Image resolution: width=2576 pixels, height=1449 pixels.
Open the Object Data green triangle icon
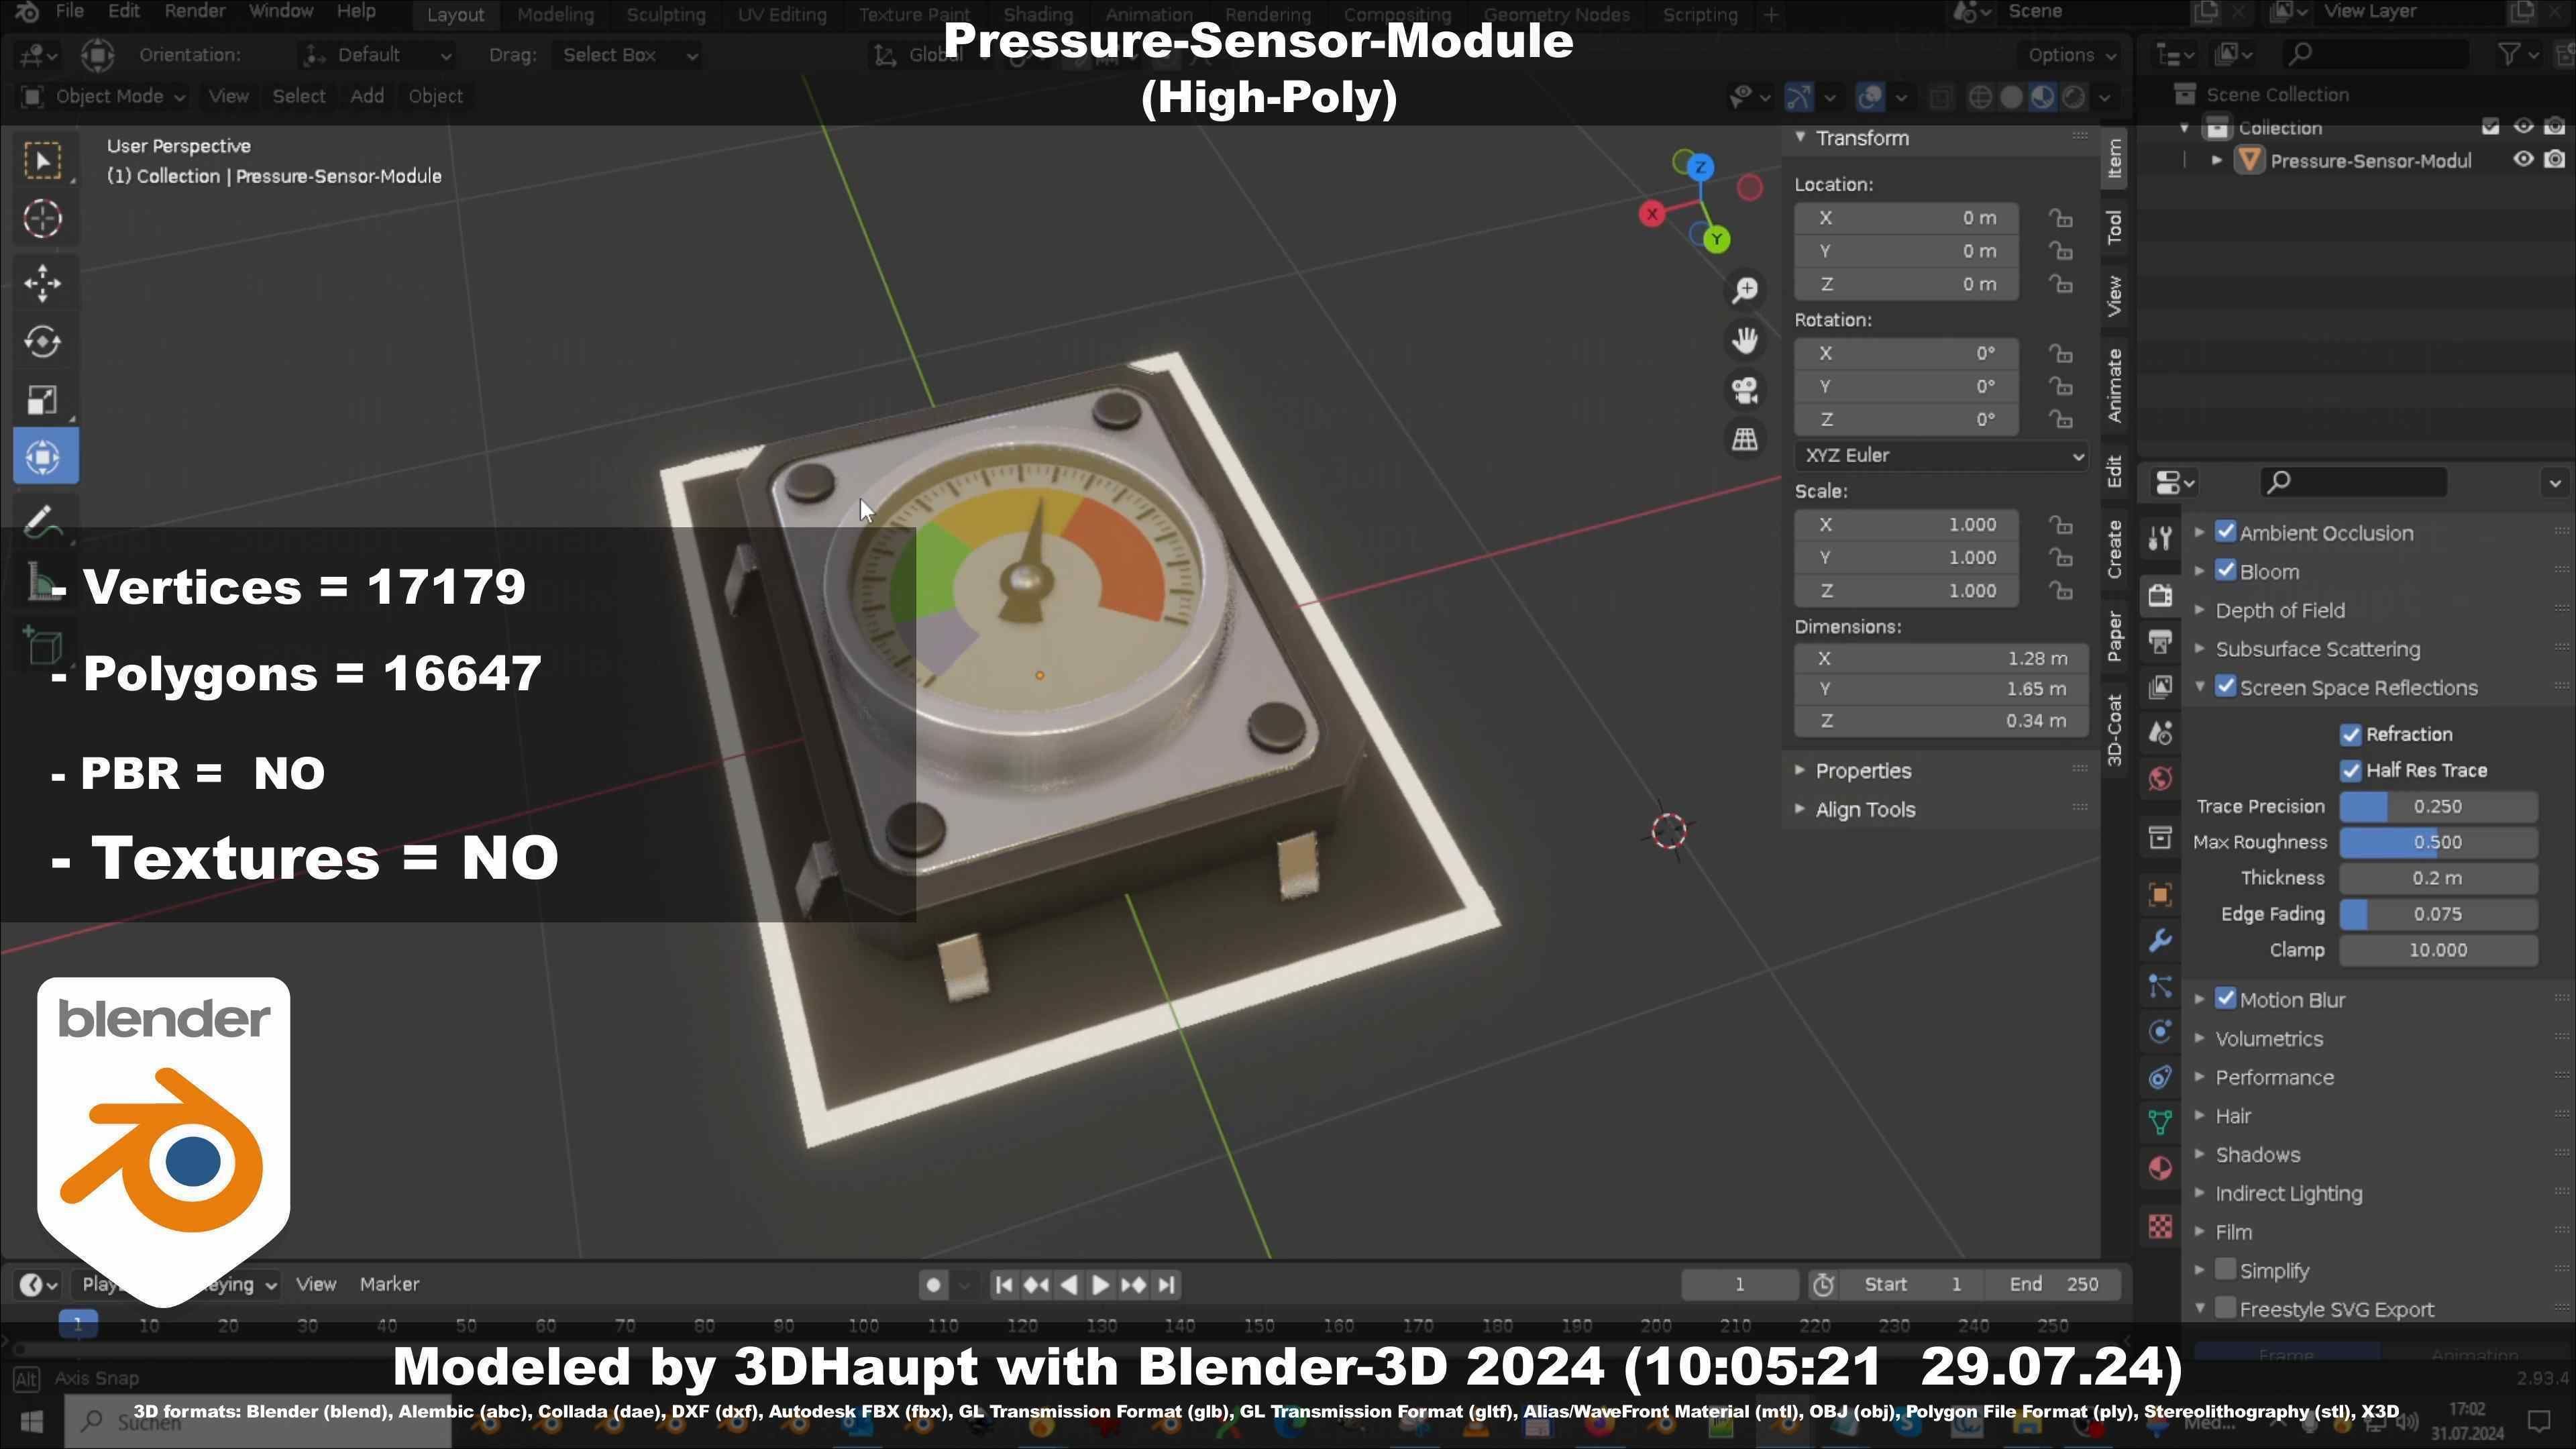tap(2160, 1122)
